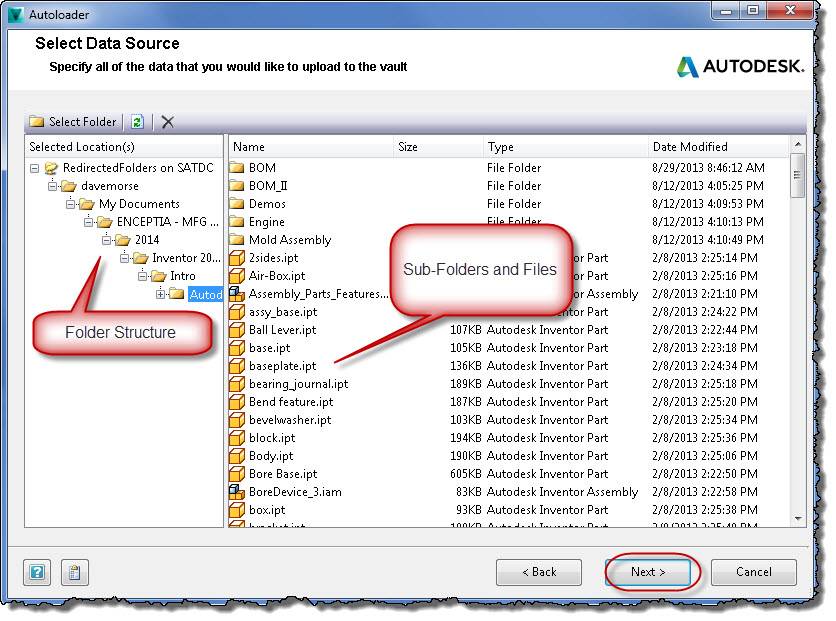Click the X remove-folder icon in toolbar
This screenshot has width=836, height=621.
click(167, 122)
